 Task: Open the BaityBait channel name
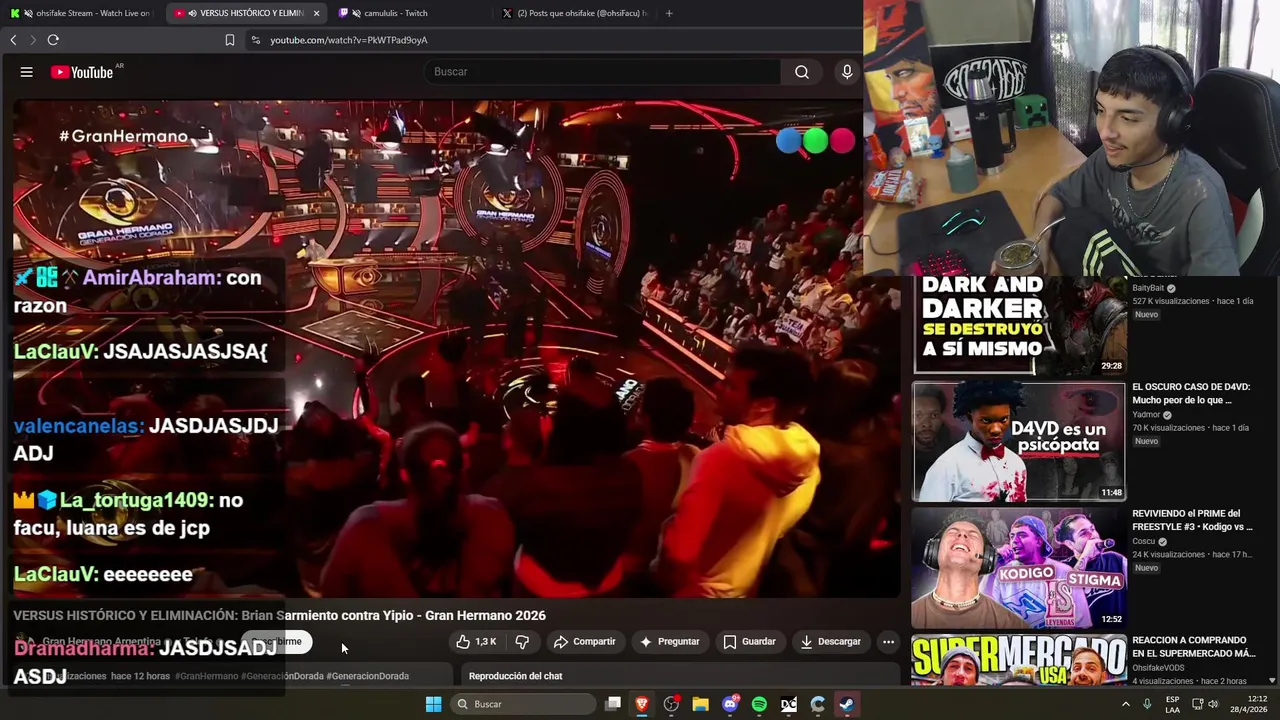tap(1148, 288)
